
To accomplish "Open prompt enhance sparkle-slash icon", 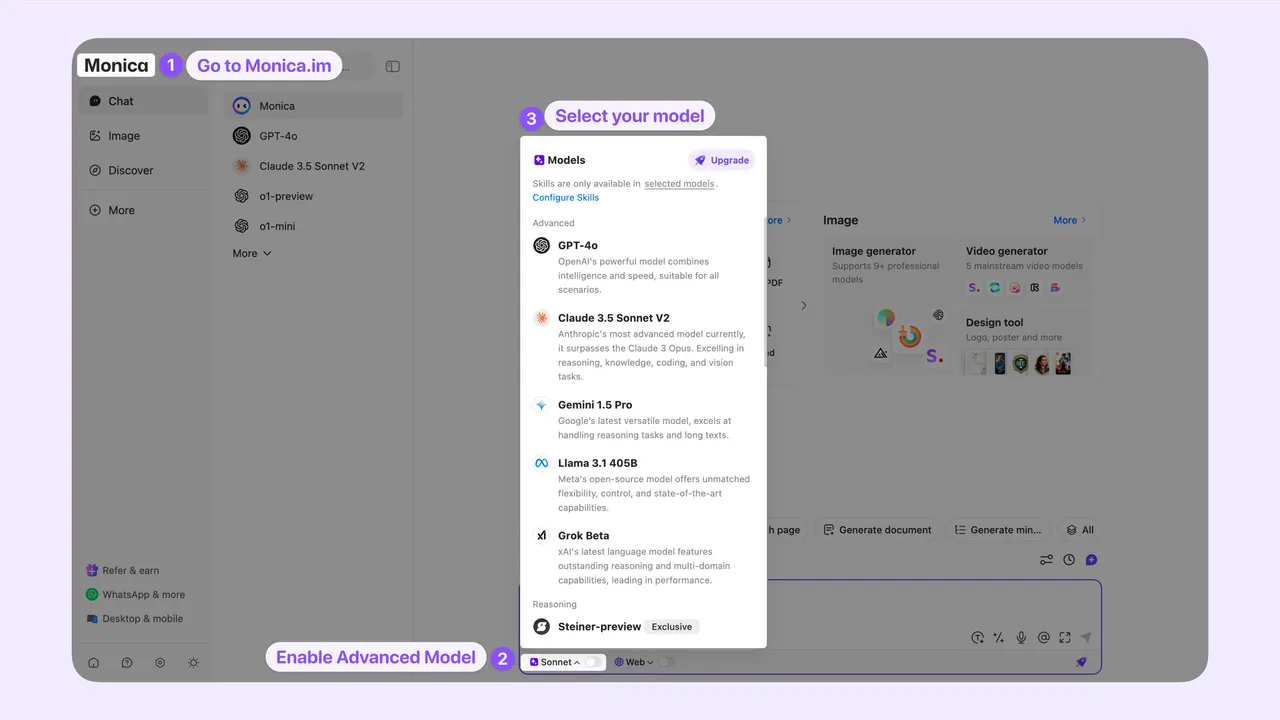I will pos(998,637).
